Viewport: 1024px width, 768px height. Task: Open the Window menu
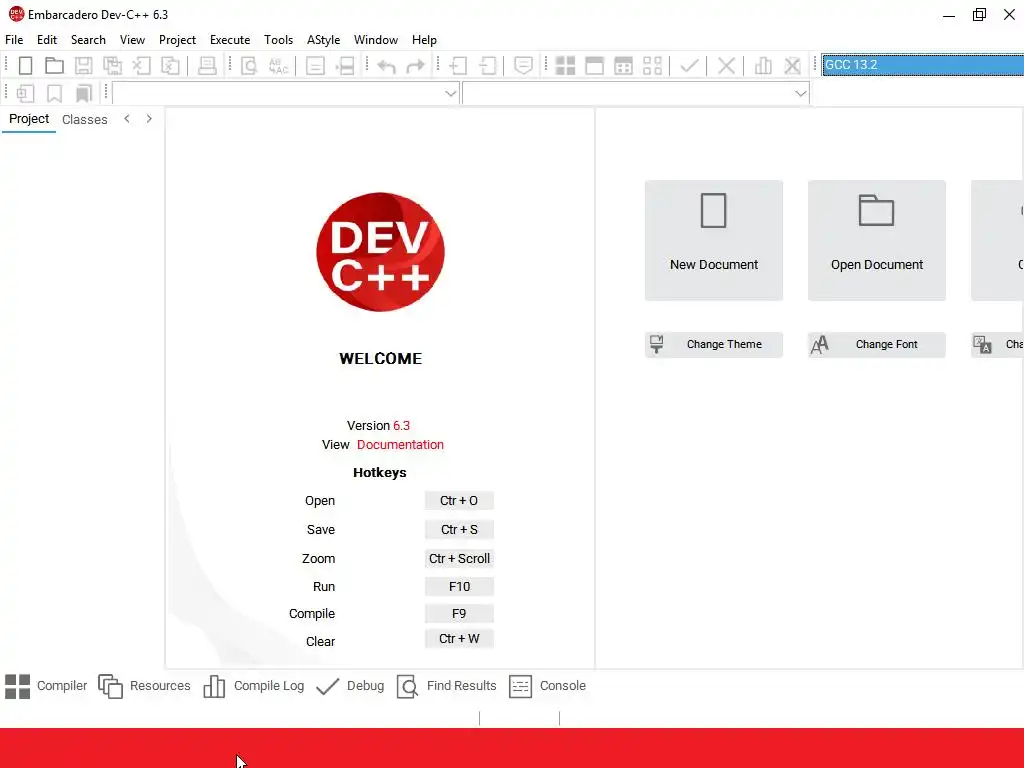pyautogui.click(x=376, y=40)
